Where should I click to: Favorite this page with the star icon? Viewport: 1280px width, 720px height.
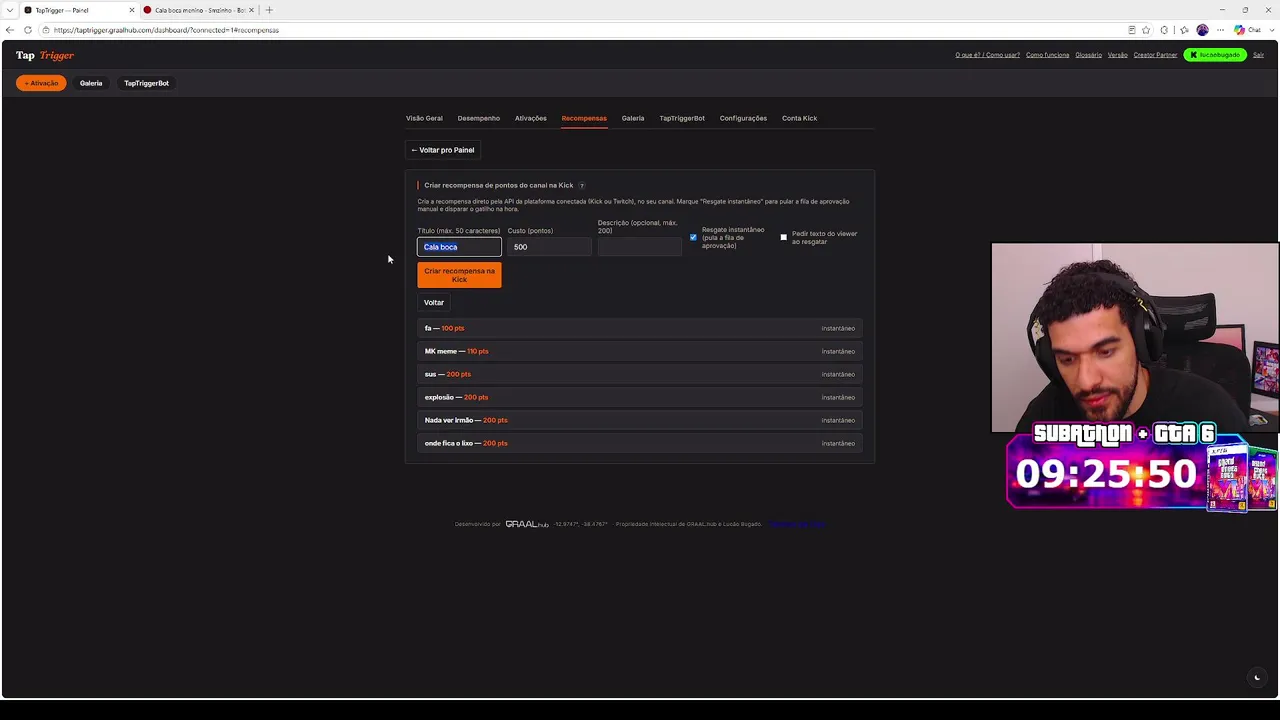pos(1146,30)
